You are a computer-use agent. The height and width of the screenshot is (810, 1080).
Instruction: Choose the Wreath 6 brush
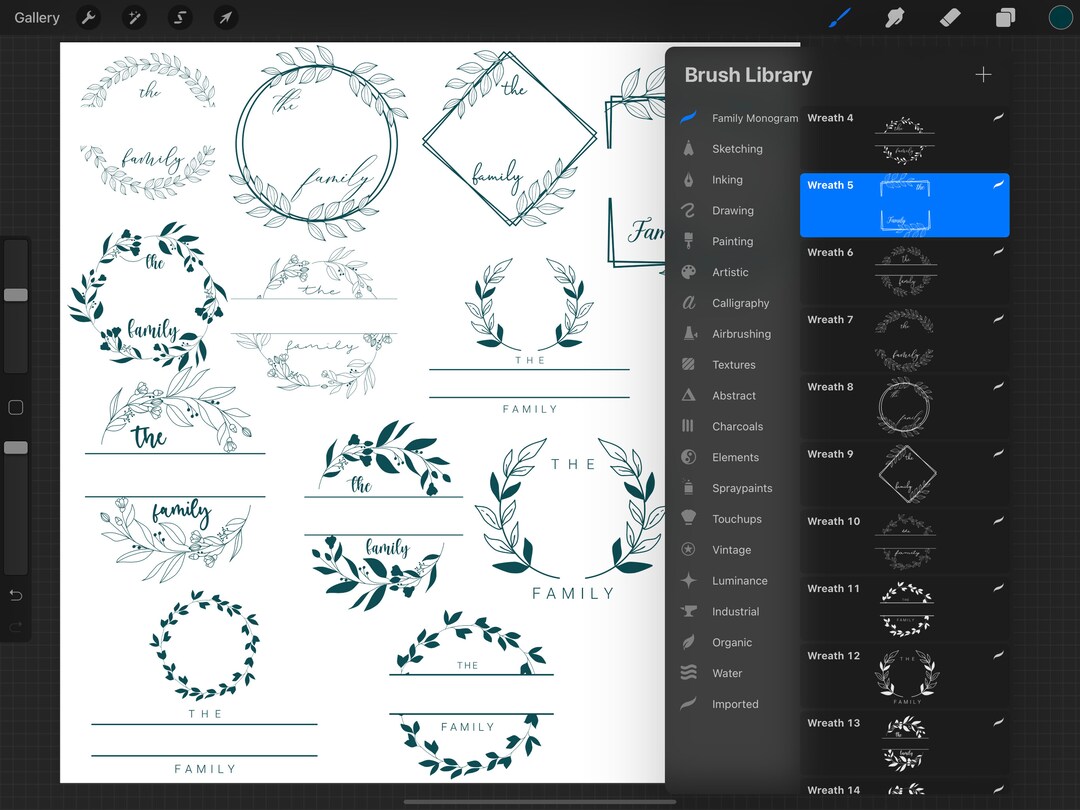click(x=904, y=272)
